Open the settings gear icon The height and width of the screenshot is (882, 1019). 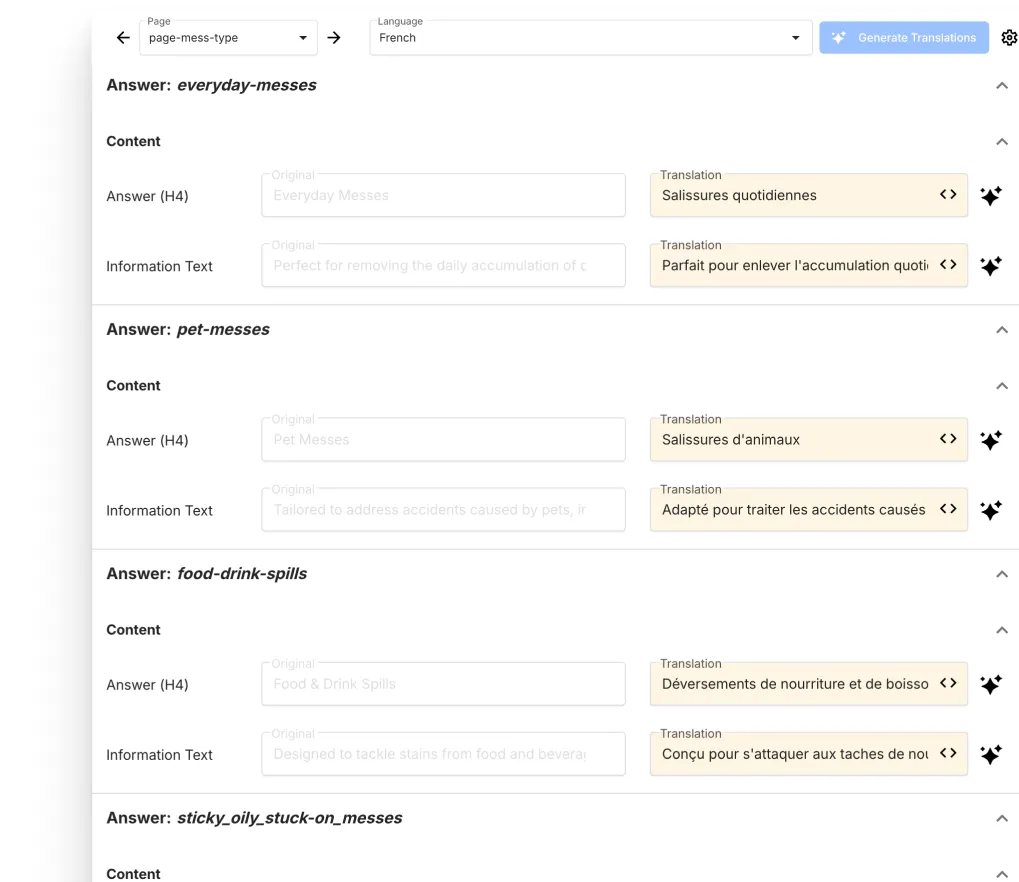click(x=1008, y=38)
